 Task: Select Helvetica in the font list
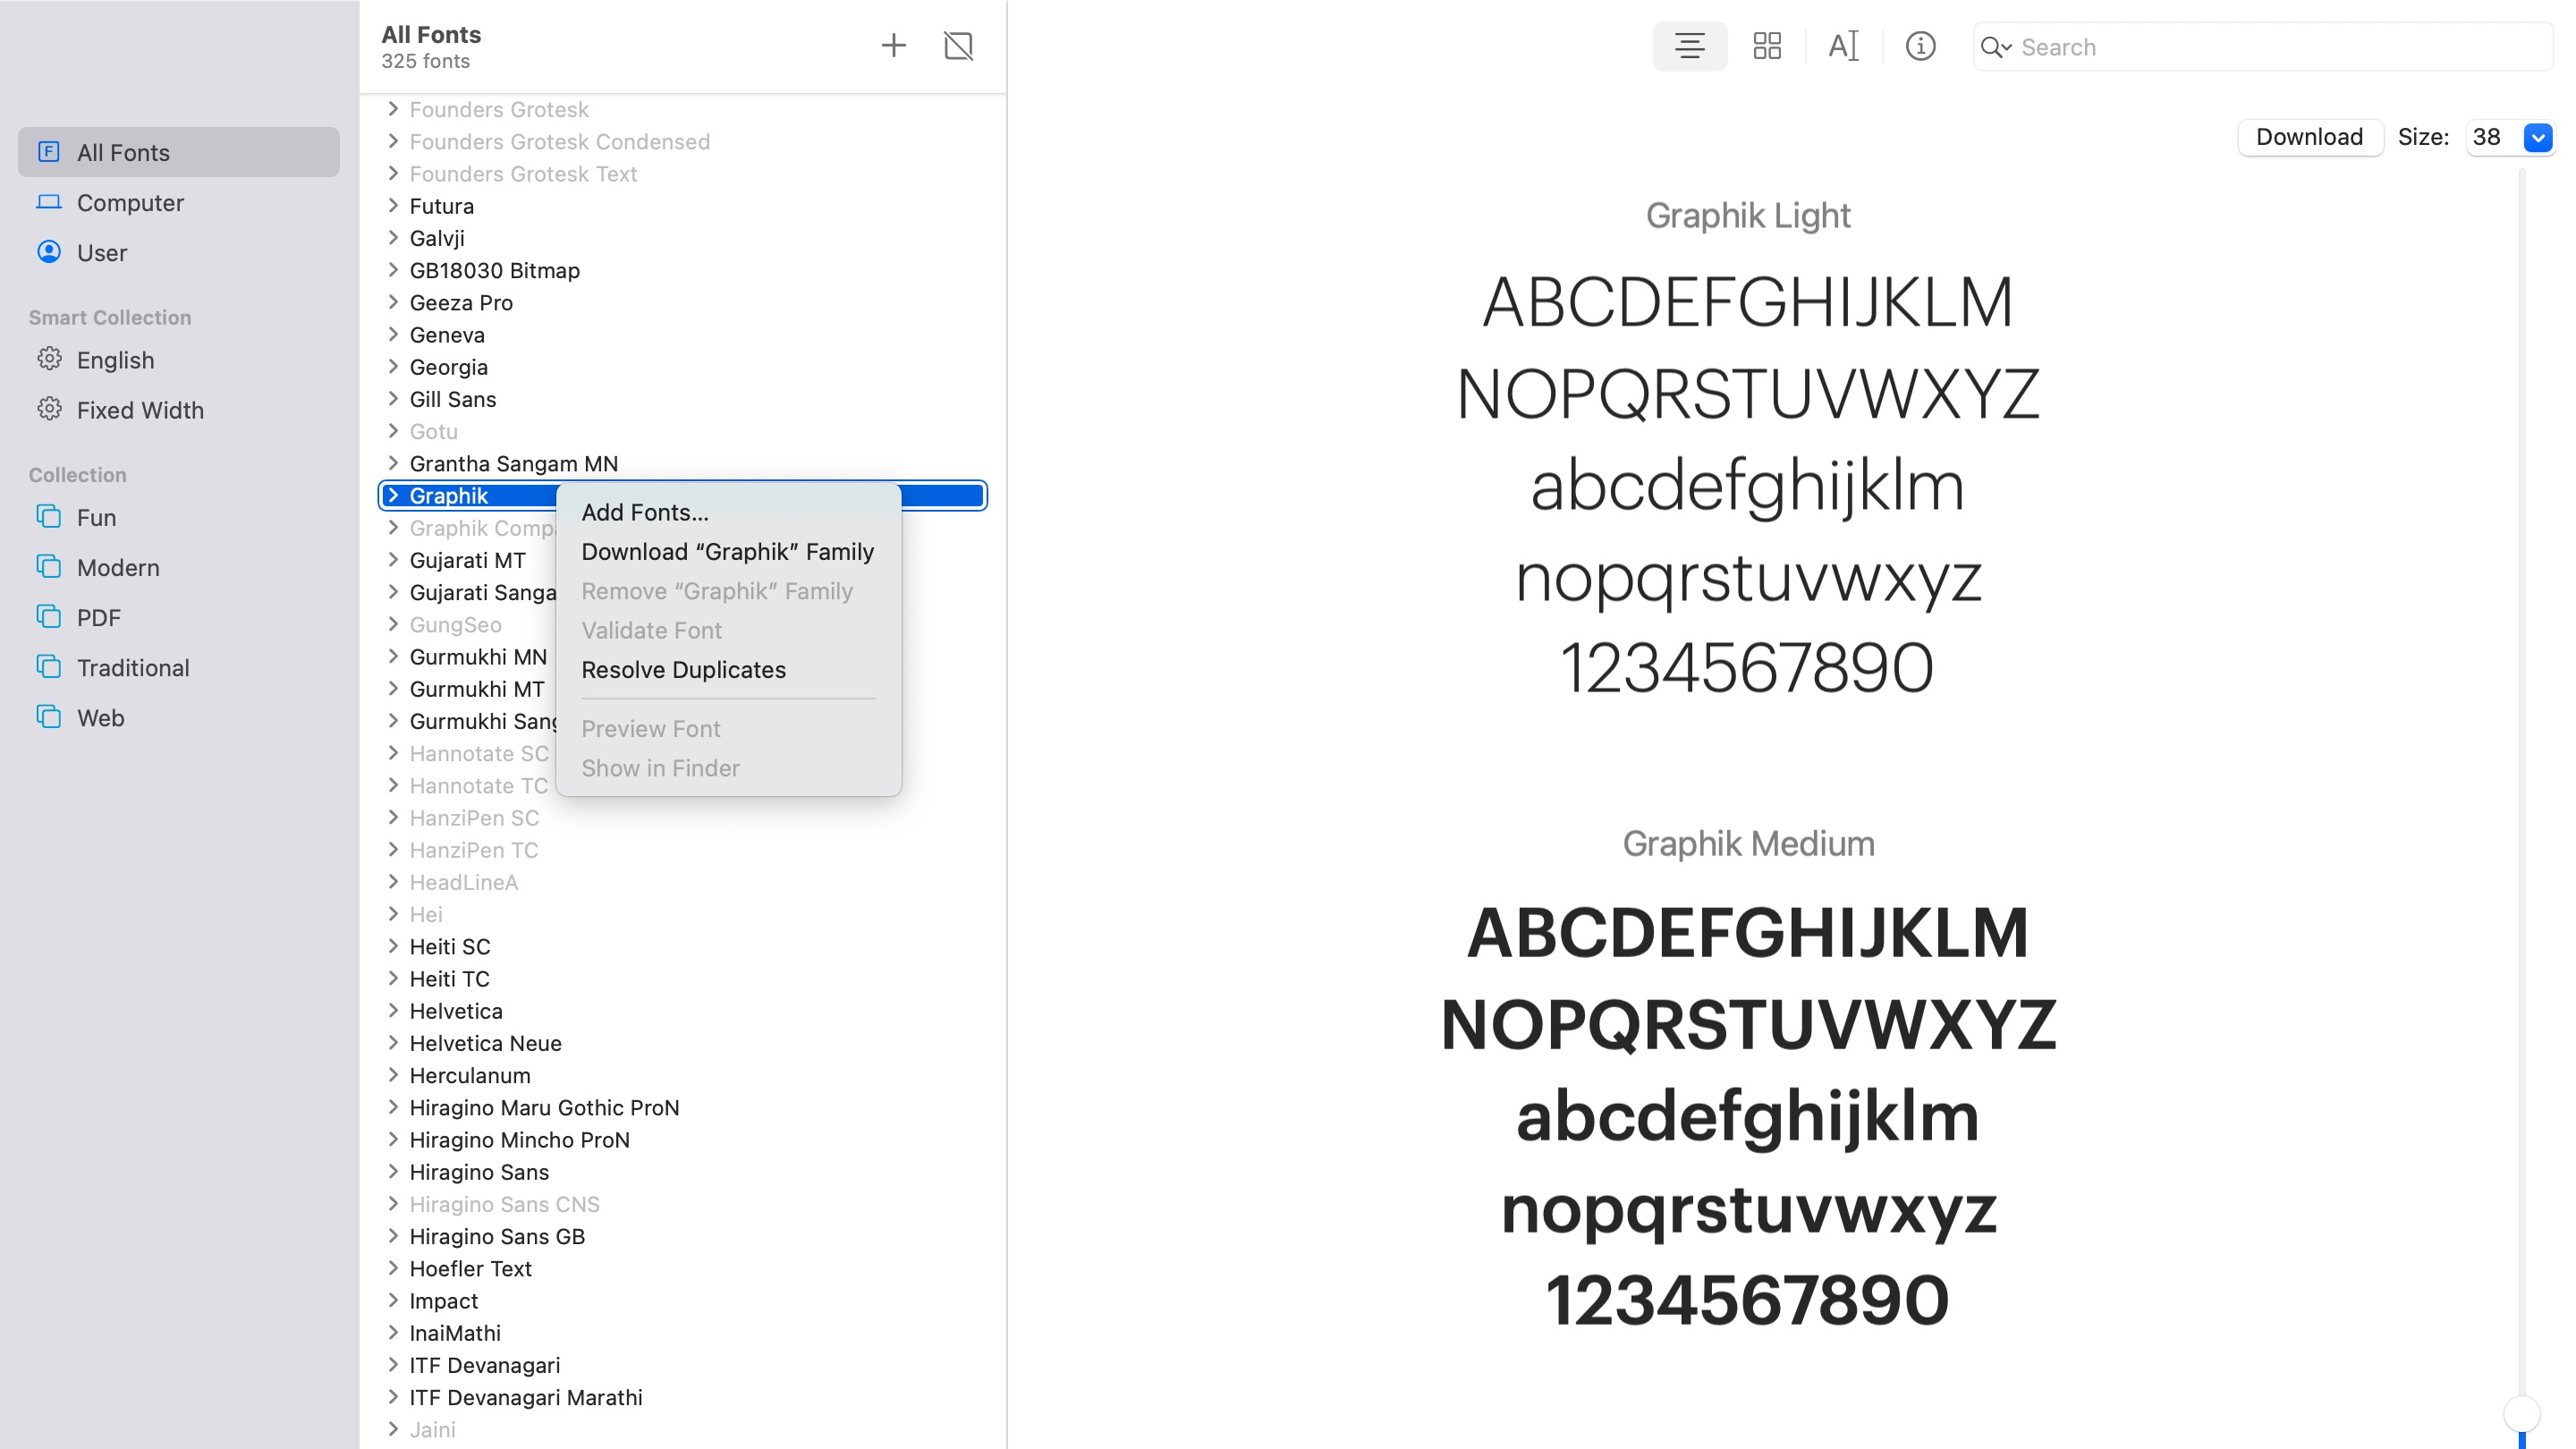coord(683,1011)
